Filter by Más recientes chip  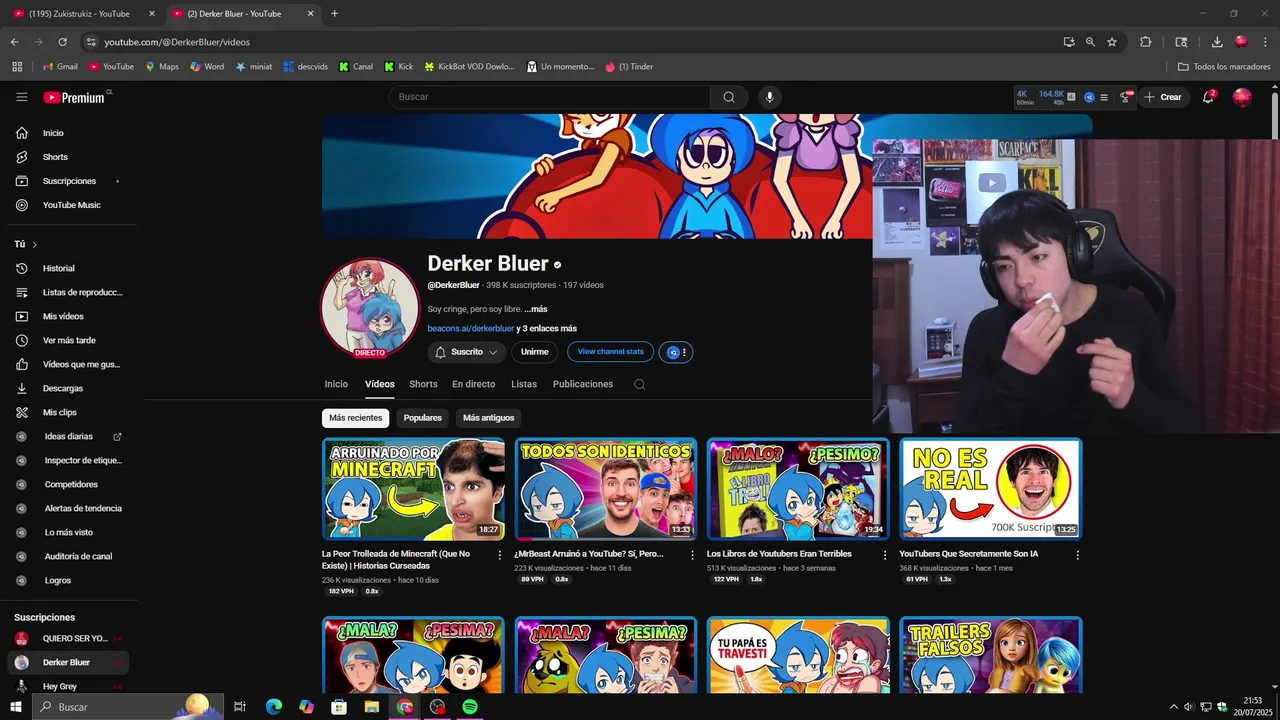tap(355, 418)
